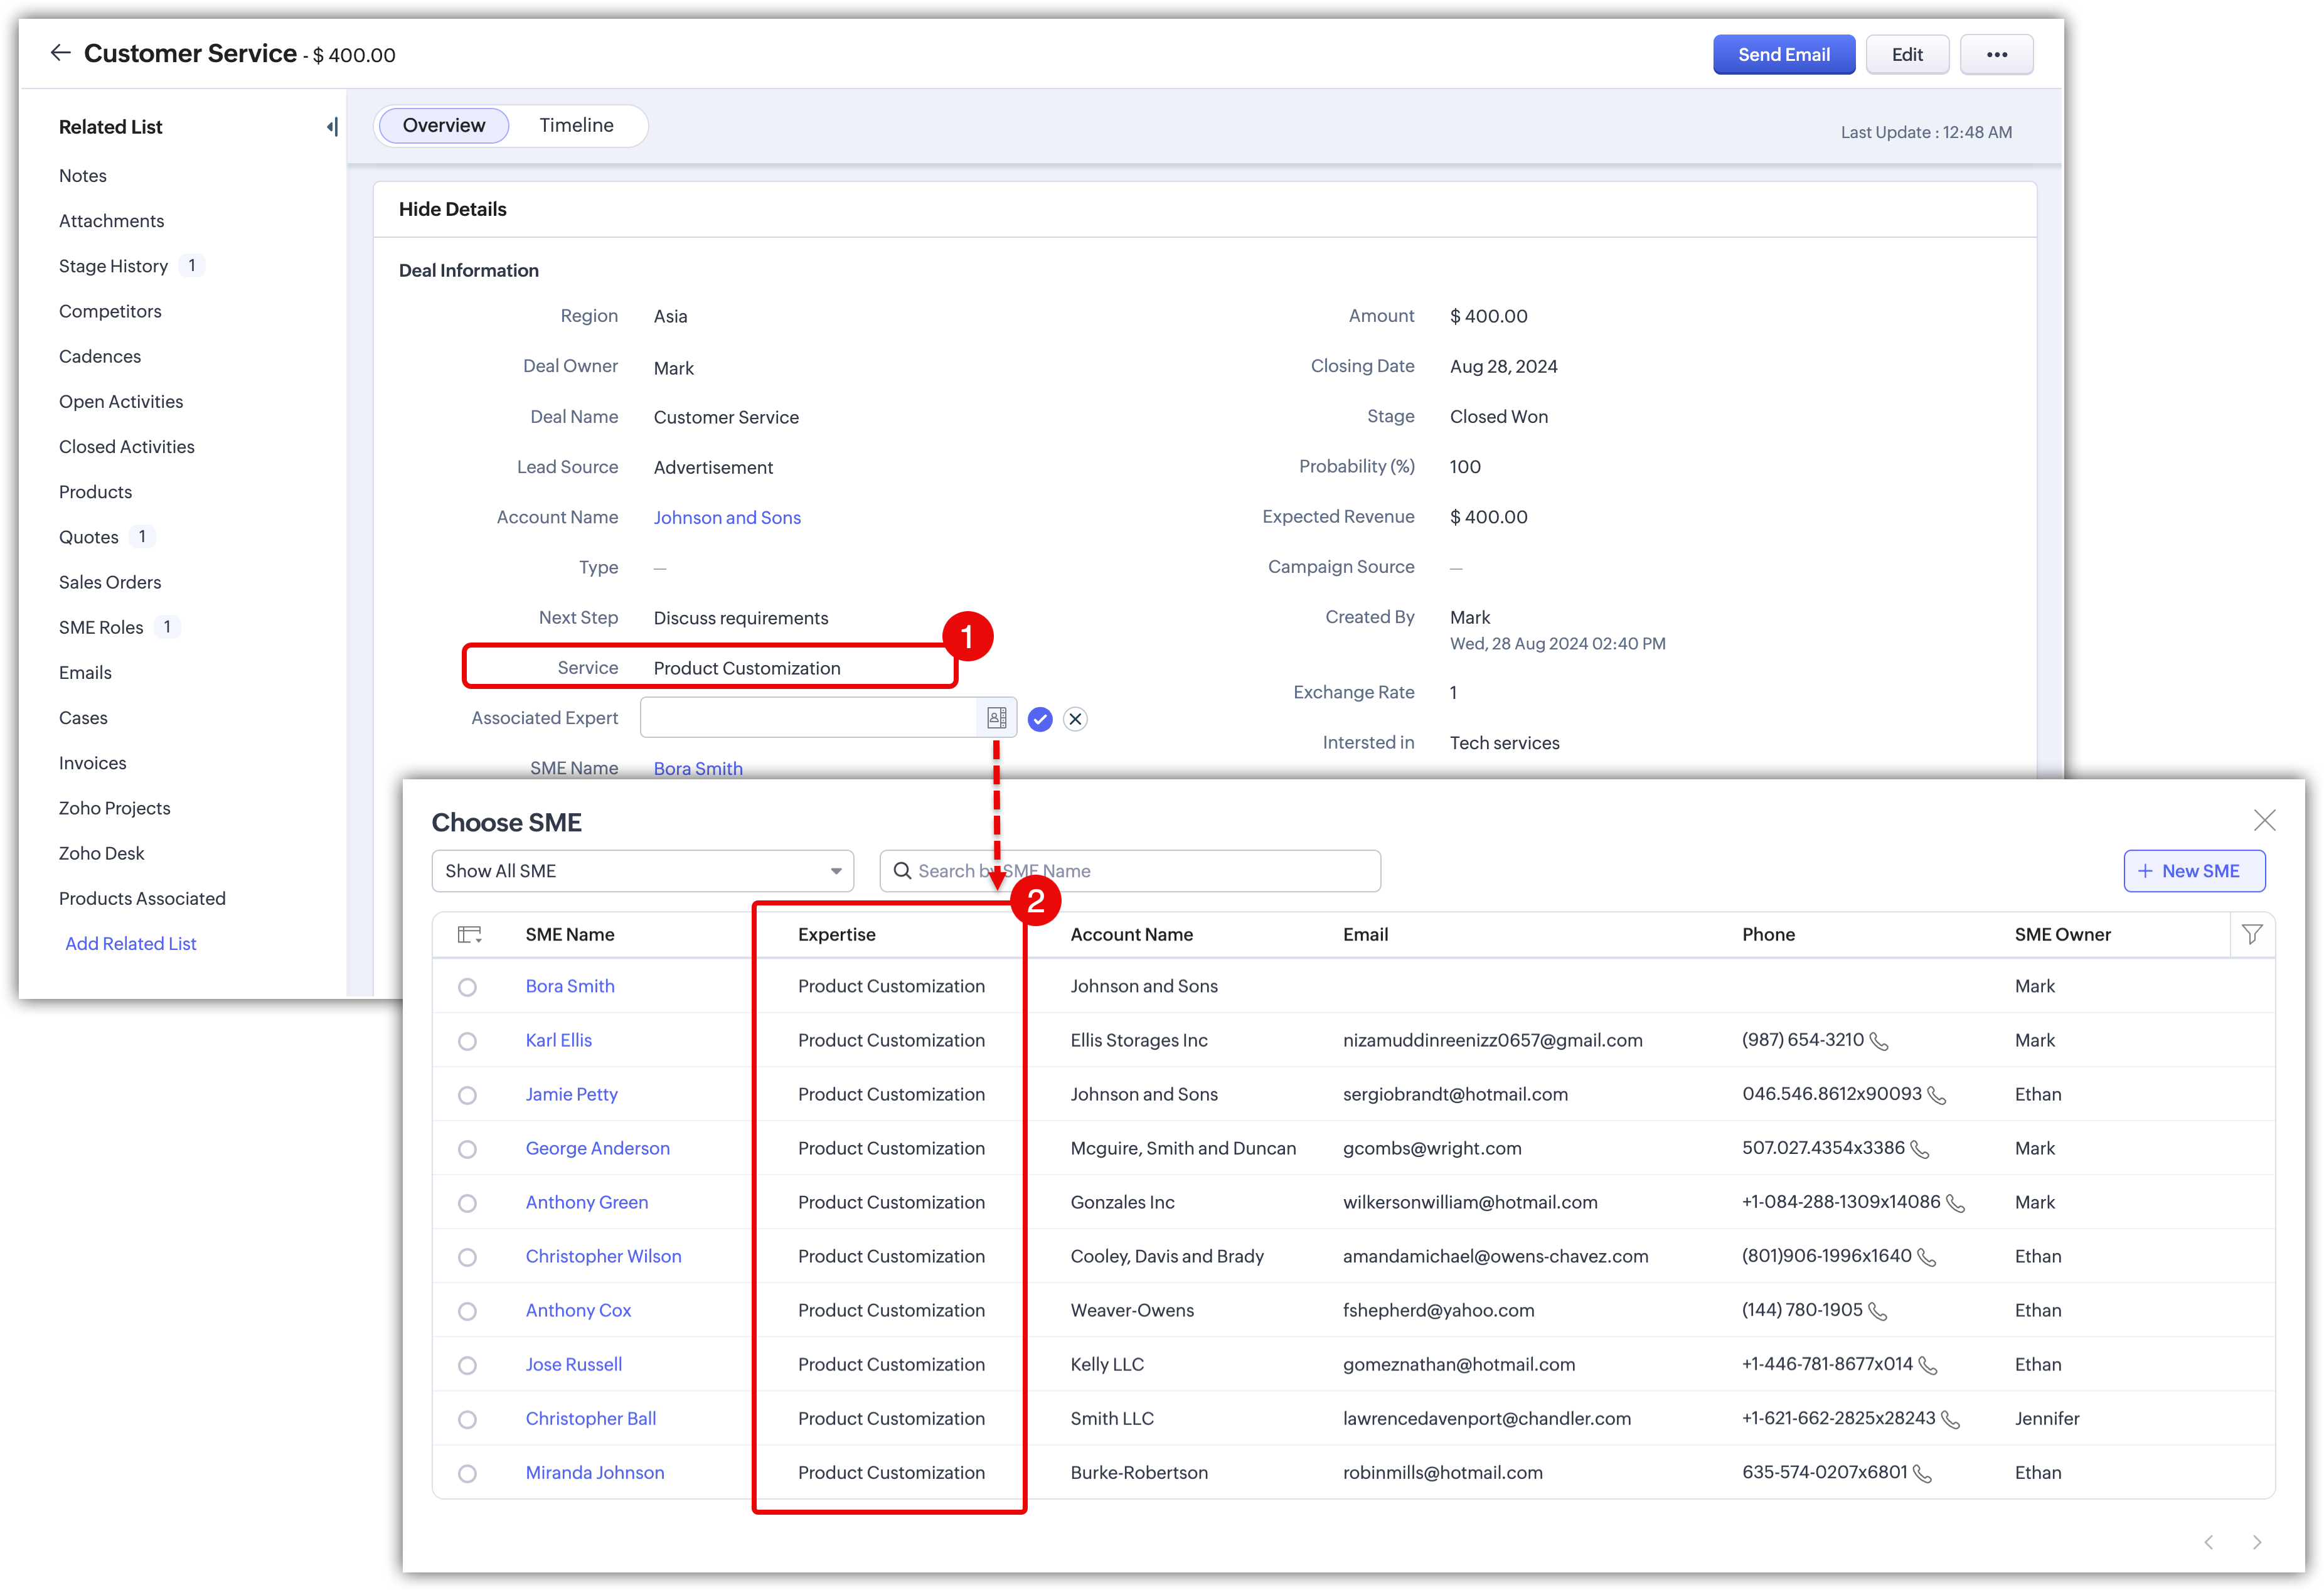Expand the Show All SME dropdown

(x=642, y=871)
